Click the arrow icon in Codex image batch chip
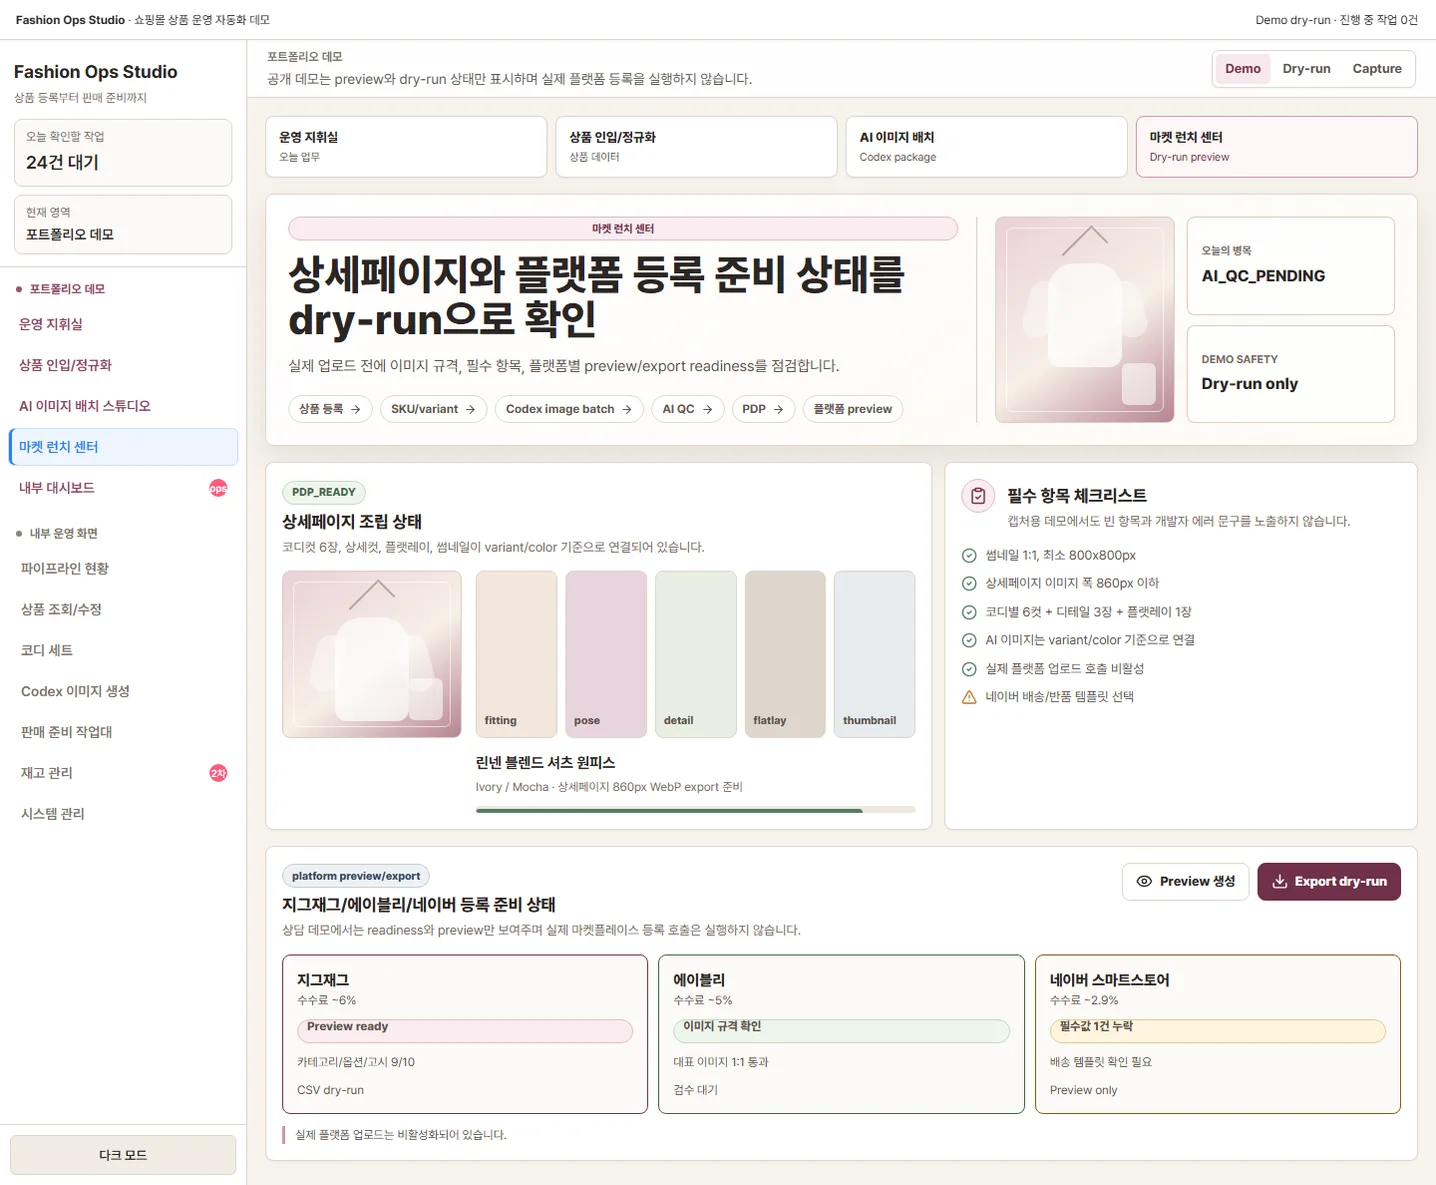This screenshot has height=1185, width=1436. coord(627,409)
